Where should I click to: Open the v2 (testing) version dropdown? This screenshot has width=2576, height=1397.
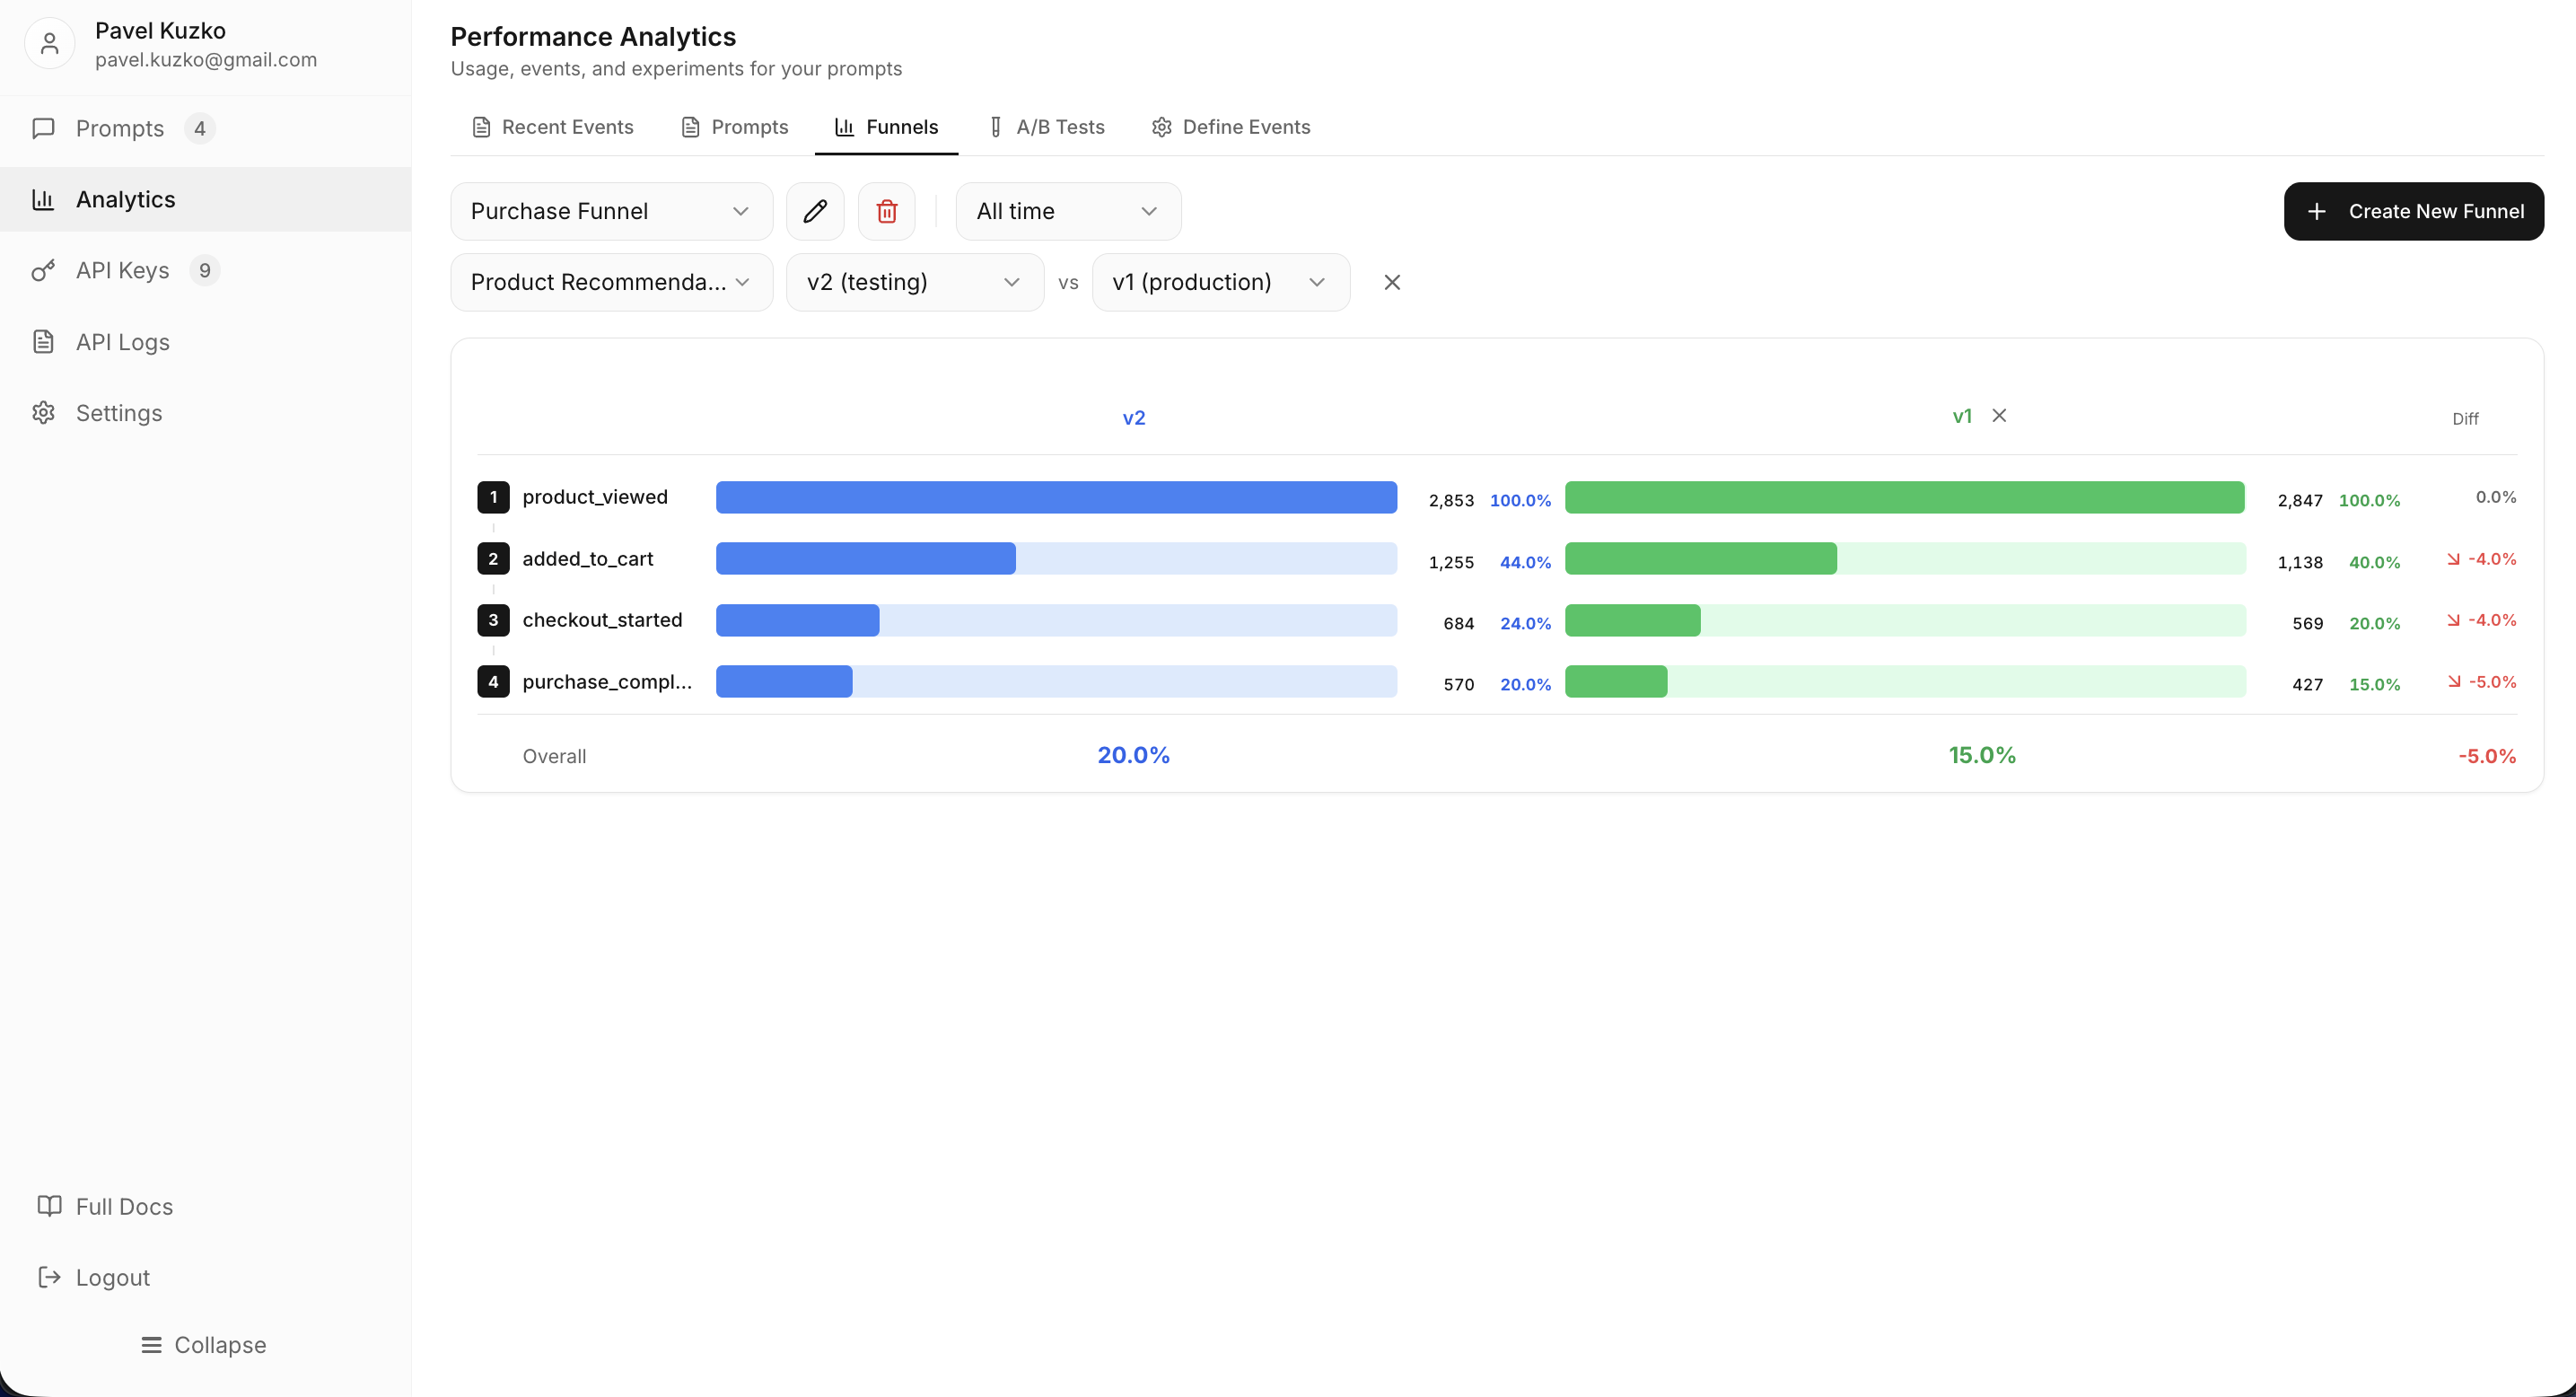click(x=914, y=282)
